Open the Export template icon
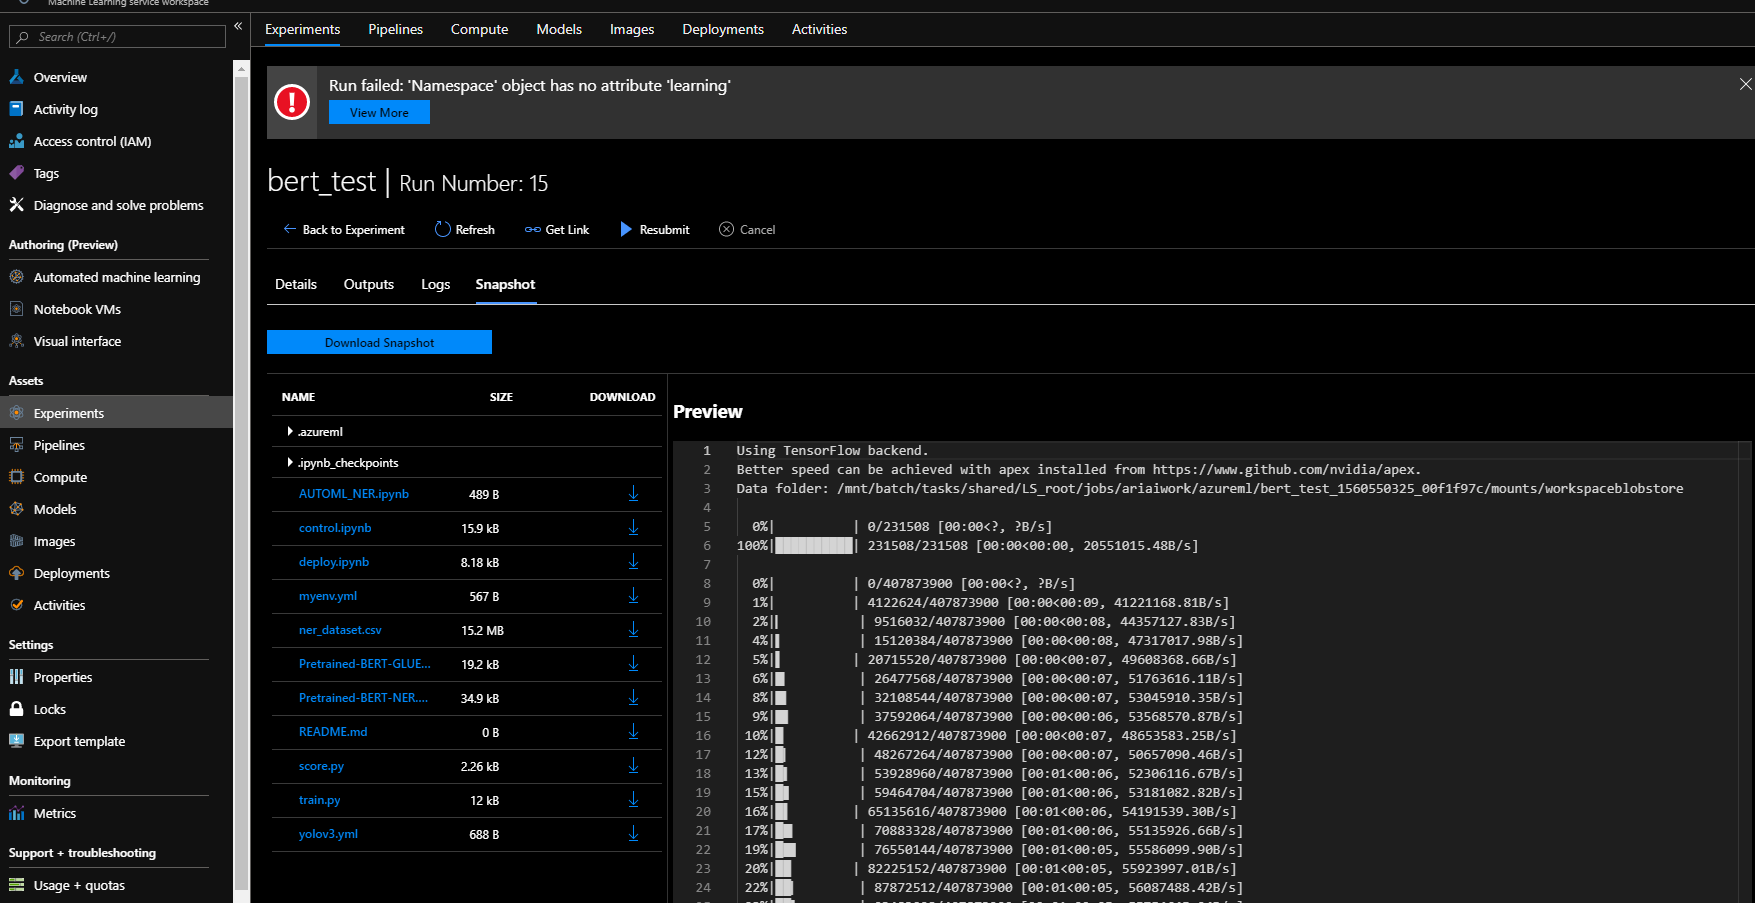Image resolution: width=1755 pixels, height=903 pixels. tap(17, 741)
